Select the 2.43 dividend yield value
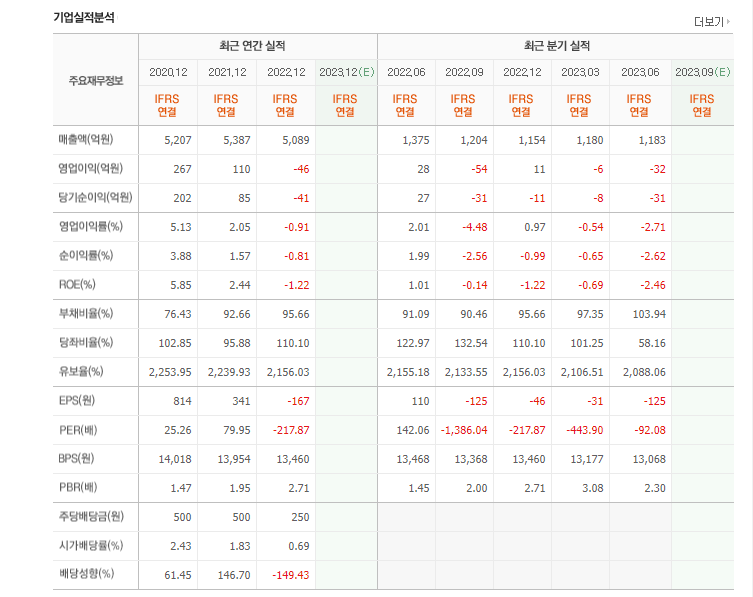753x597 pixels. [x=181, y=546]
